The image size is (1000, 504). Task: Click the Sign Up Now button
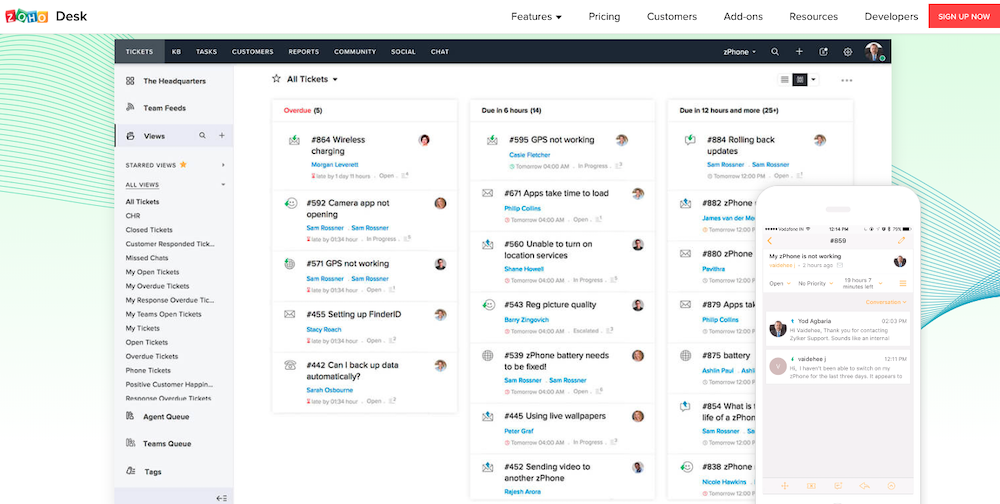tap(964, 17)
